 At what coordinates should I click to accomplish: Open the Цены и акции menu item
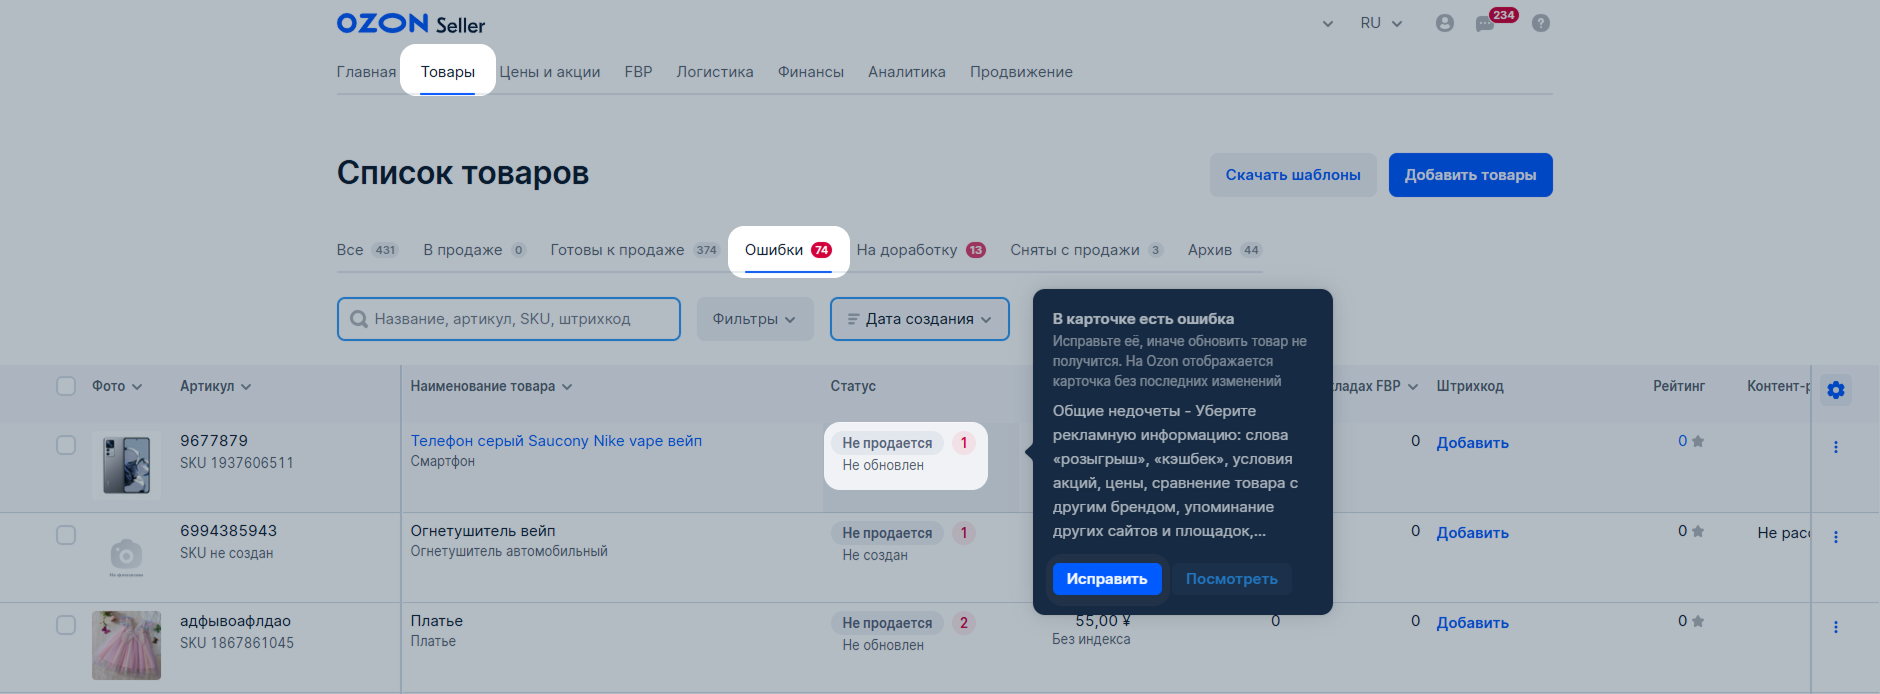click(550, 72)
